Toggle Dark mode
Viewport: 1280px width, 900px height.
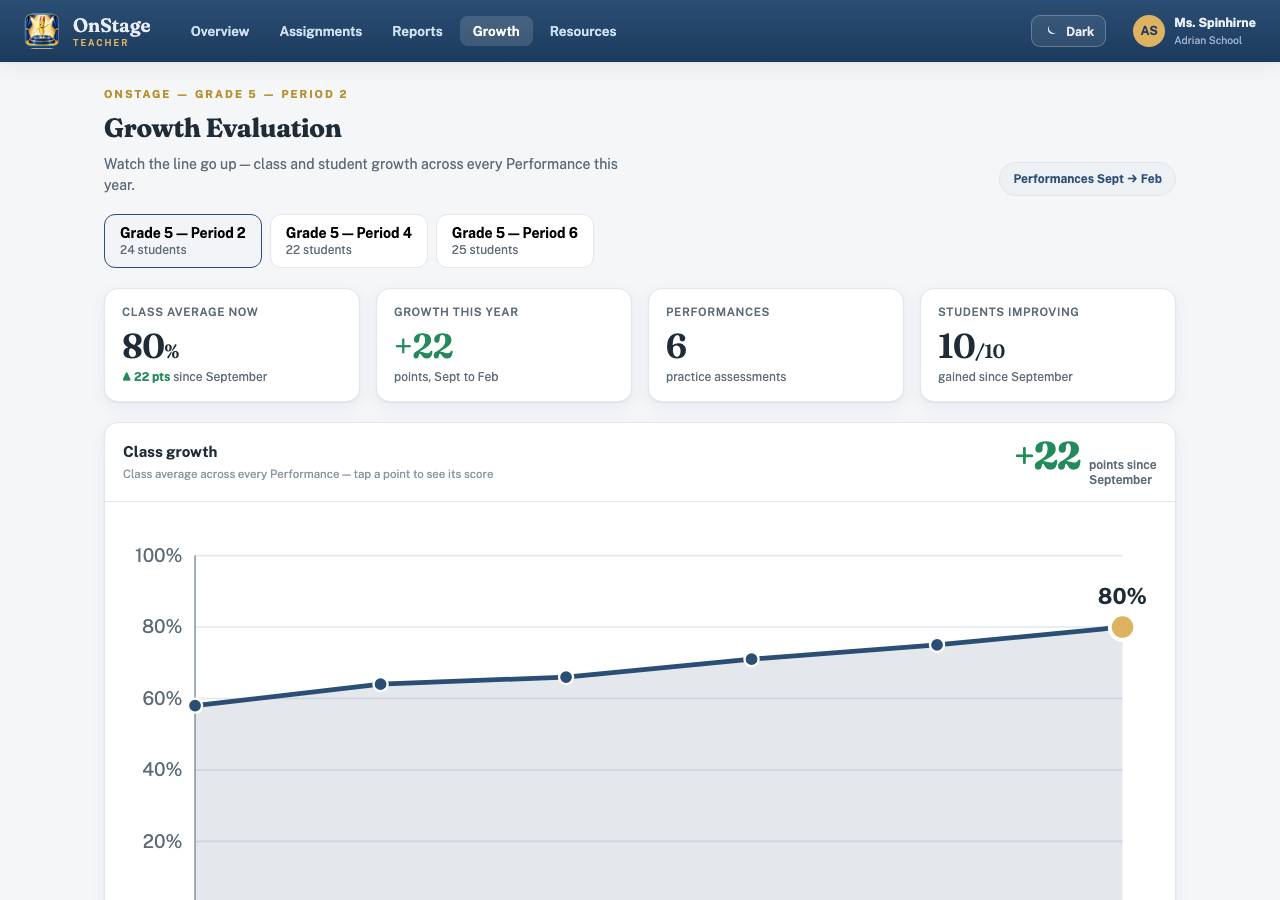pyautogui.click(x=1068, y=31)
